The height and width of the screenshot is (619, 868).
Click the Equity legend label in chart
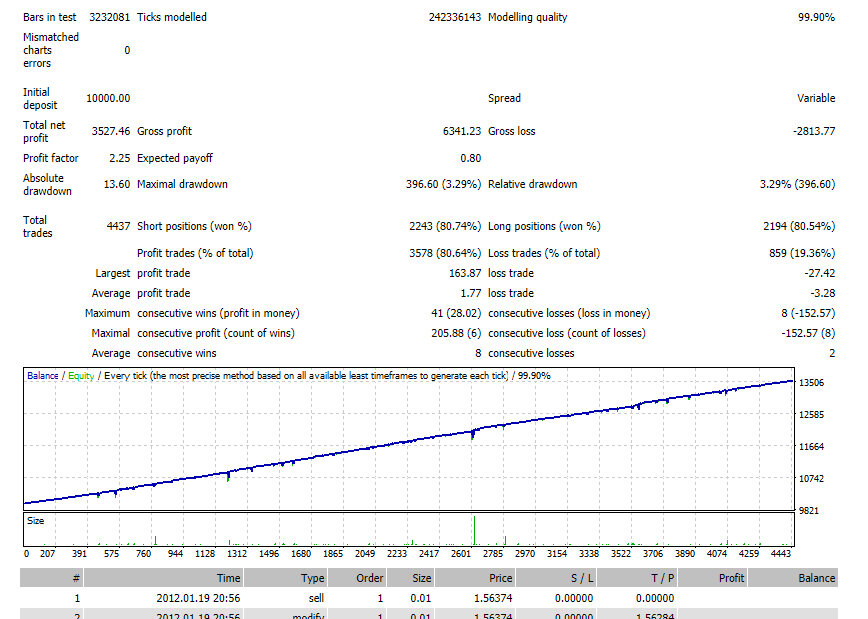[81, 376]
